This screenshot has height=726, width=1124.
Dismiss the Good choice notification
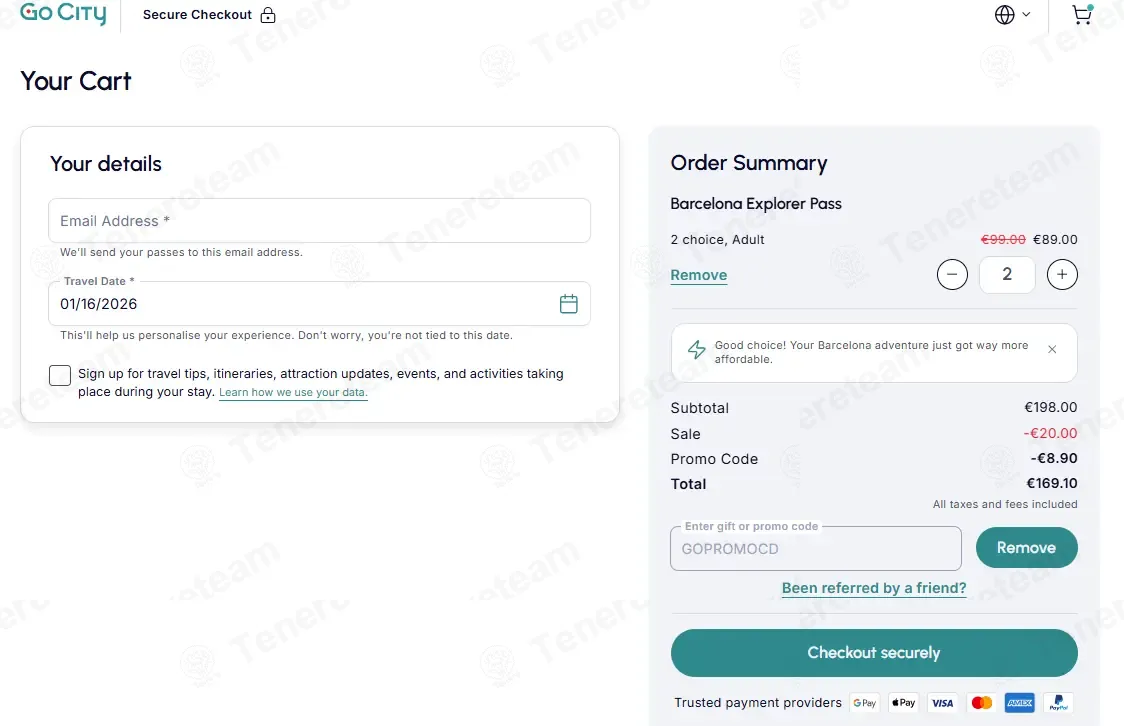(x=1052, y=350)
